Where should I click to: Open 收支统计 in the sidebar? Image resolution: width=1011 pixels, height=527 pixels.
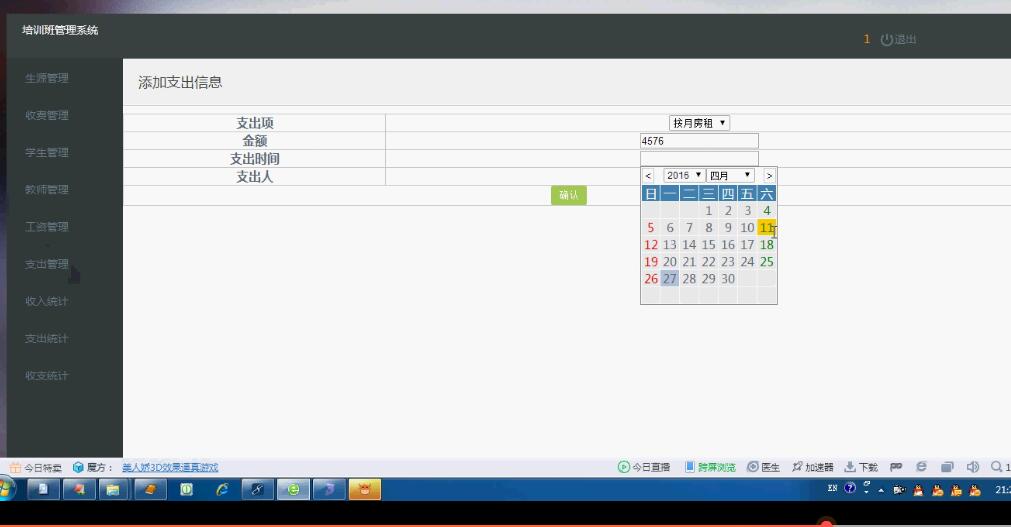point(46,376)
